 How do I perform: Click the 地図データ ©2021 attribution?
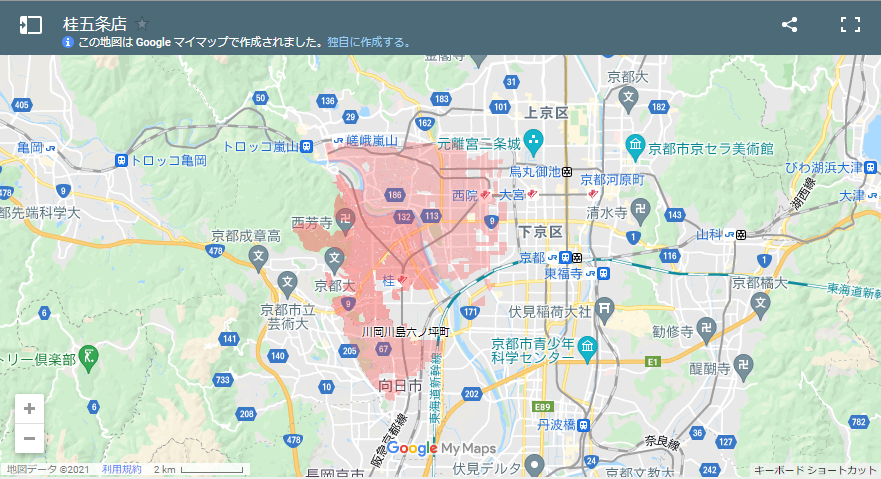(x=48, y=469)
